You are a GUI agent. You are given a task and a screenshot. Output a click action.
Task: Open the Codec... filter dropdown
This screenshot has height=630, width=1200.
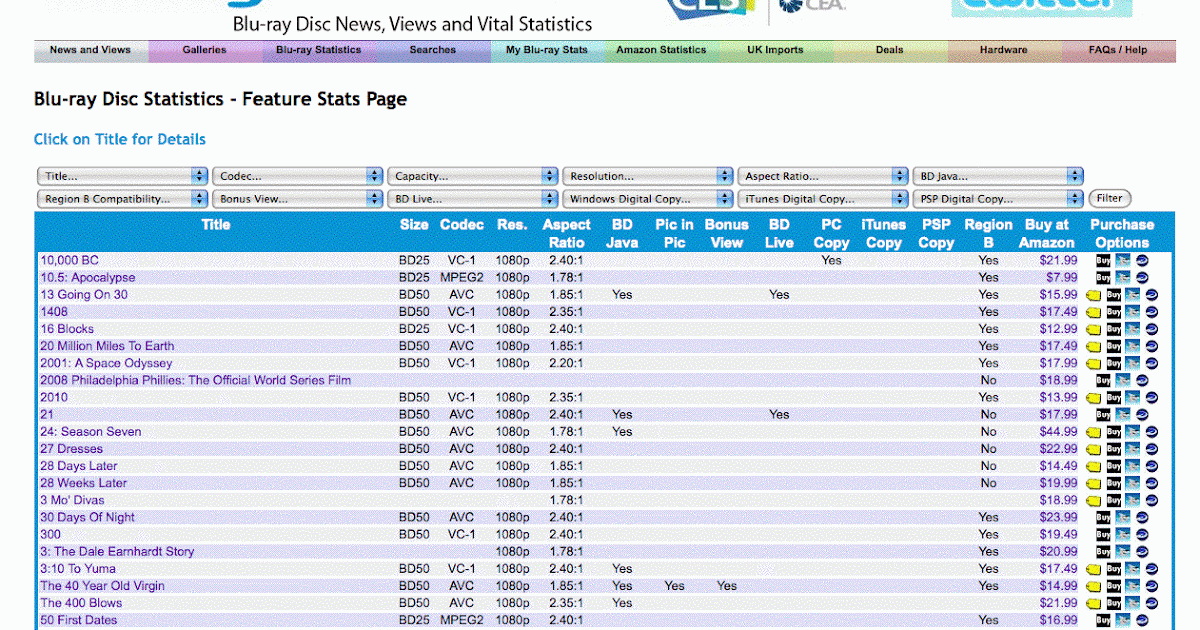click(x=298, y=176)
